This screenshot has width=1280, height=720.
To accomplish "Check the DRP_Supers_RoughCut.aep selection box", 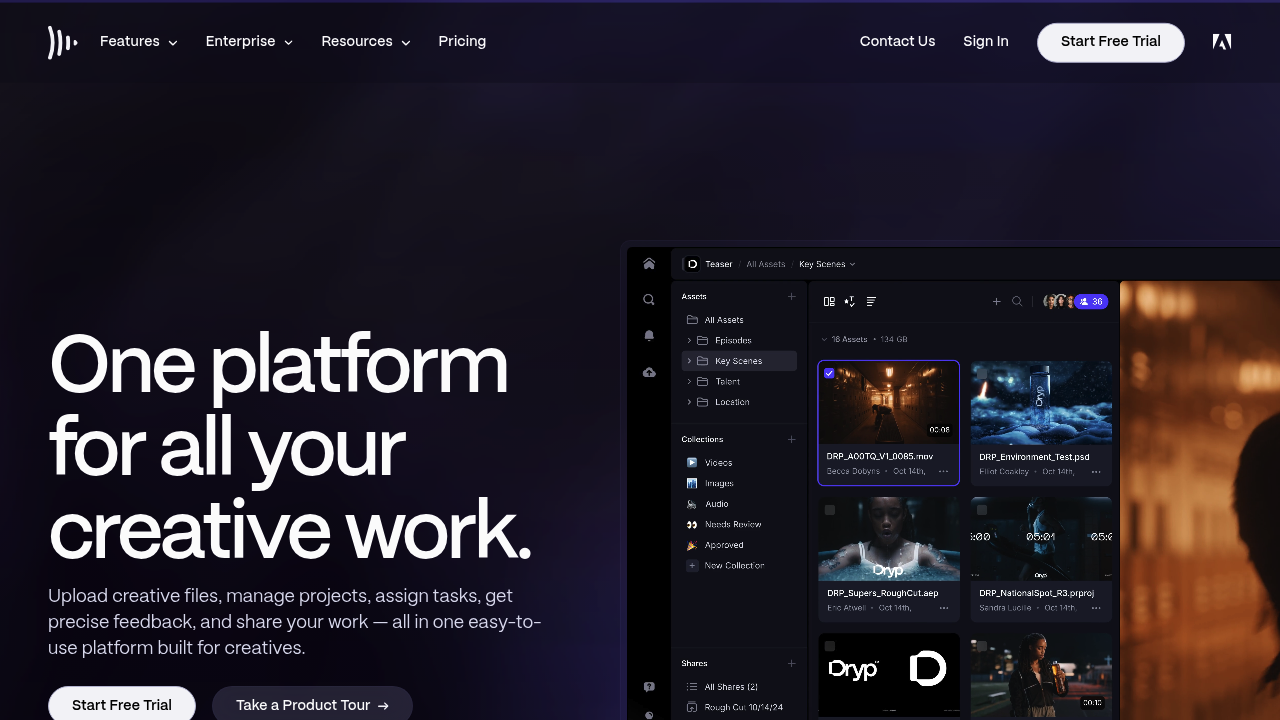I will pyautogui.click(x=830, y=509).
